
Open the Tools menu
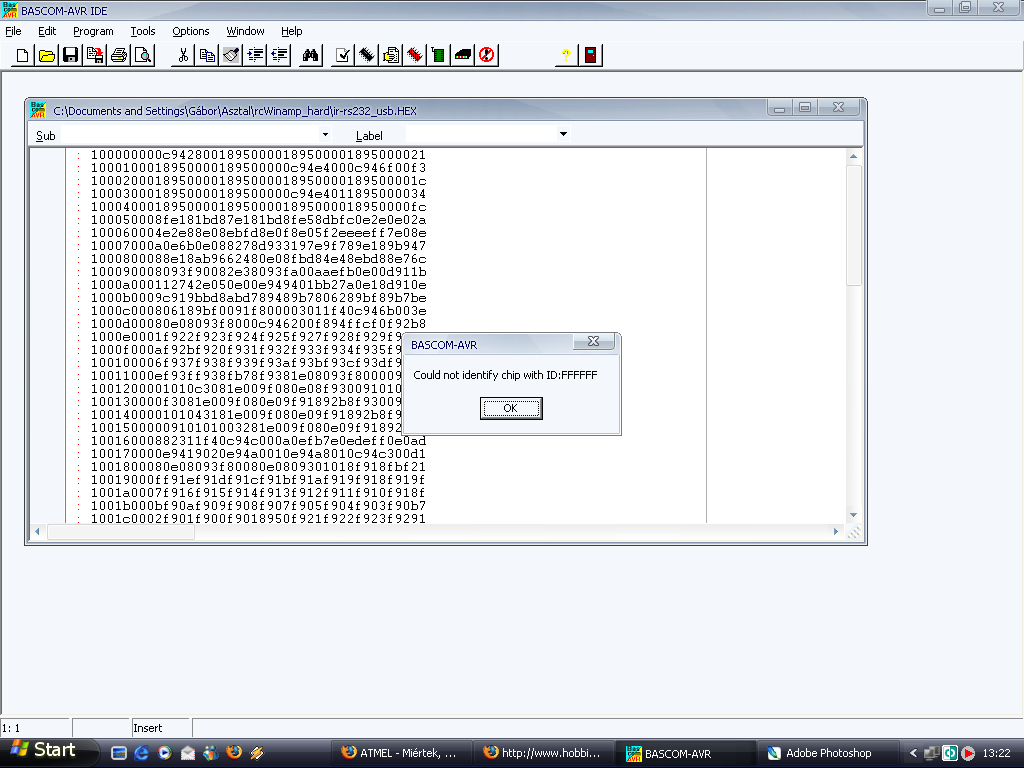tap(142, 31)
